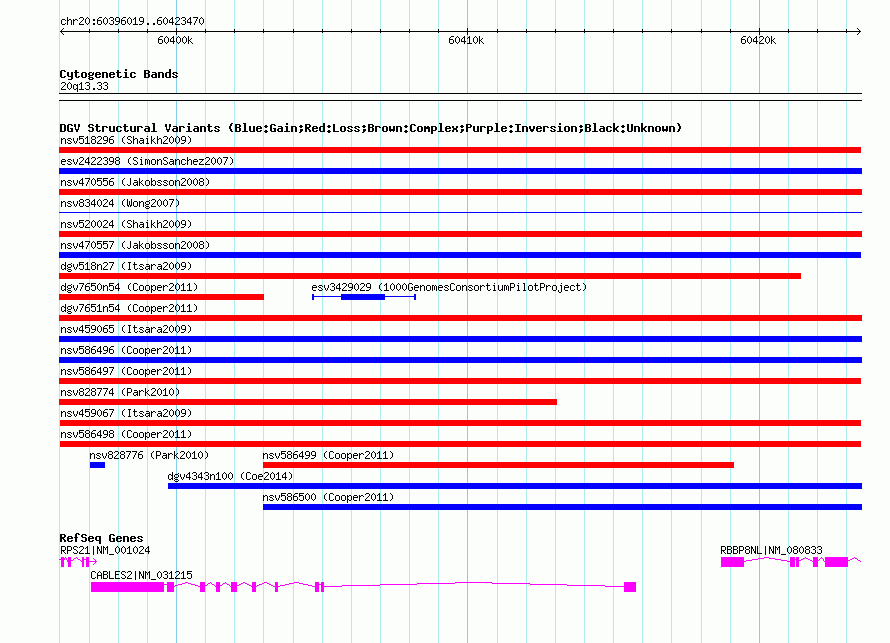Select the esv2422398 (SimonSanchez2007) blue gain bar

point(460,171)
